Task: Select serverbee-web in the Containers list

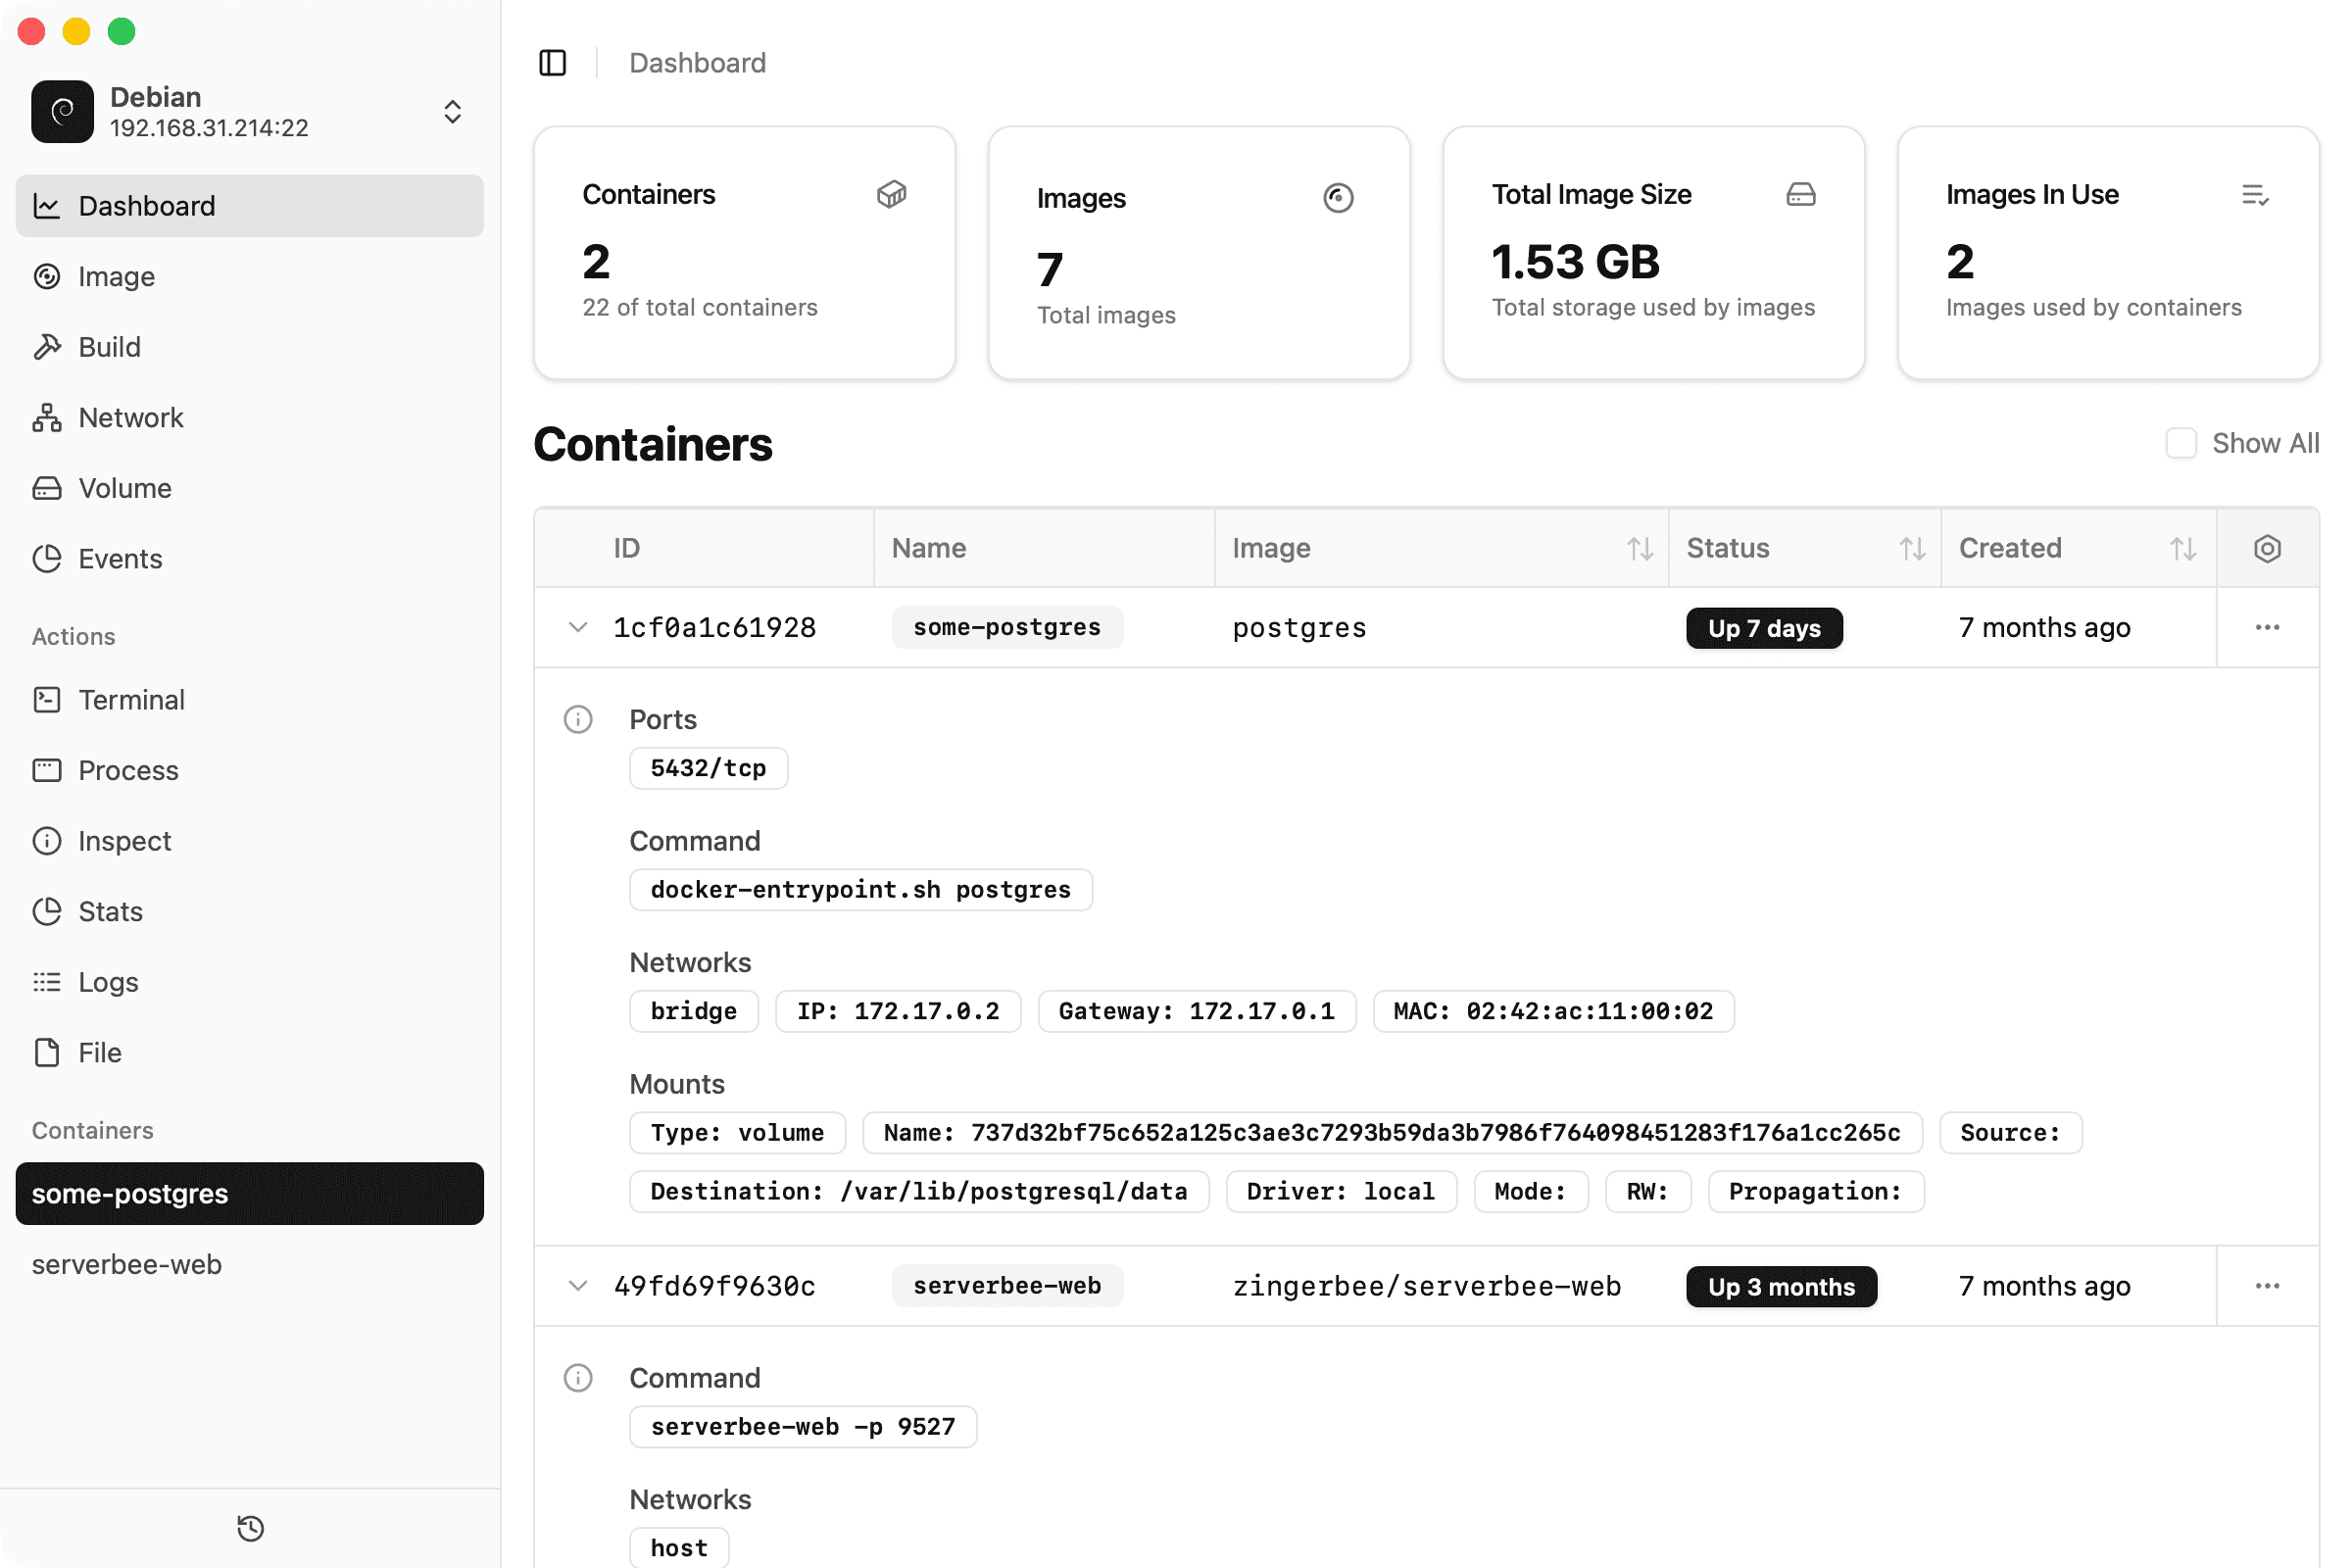Action: click(x=126, y=1264)
